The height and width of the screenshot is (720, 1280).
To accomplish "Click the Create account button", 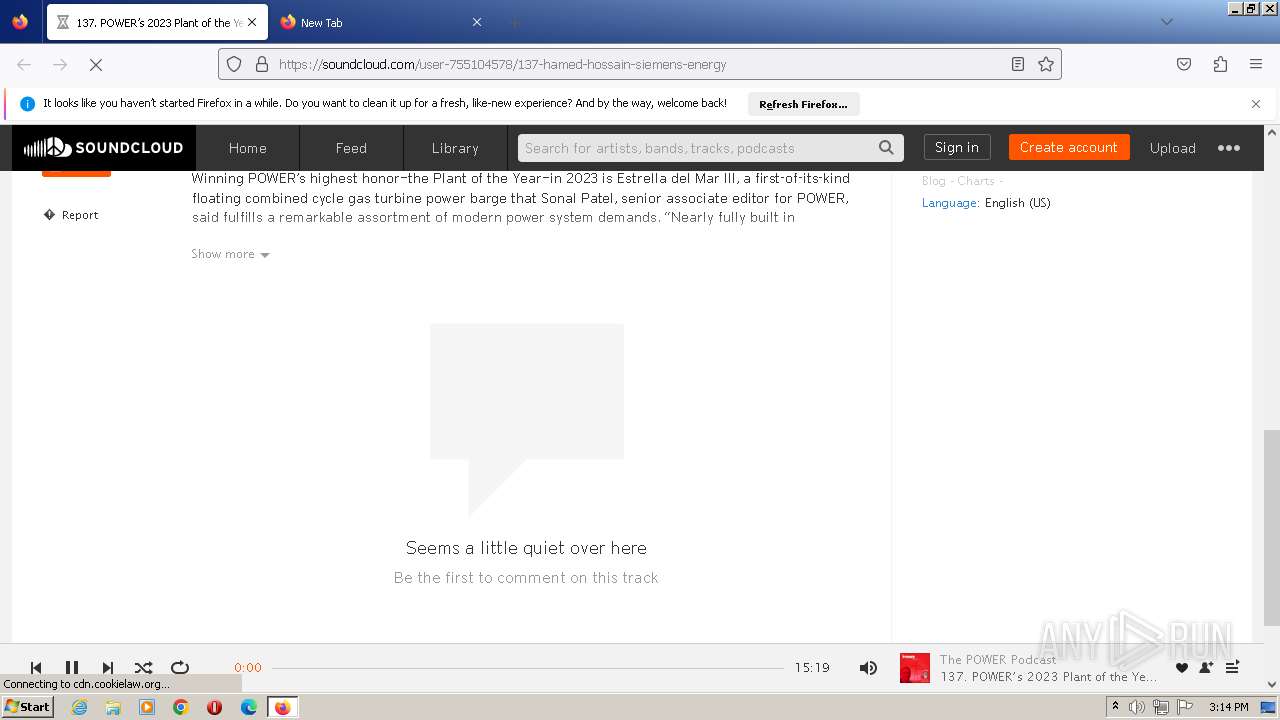I will [1069, 147].
